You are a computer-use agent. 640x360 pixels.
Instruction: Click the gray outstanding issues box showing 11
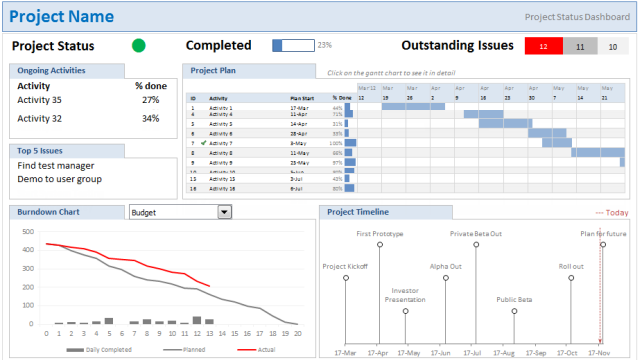(580, 46)
